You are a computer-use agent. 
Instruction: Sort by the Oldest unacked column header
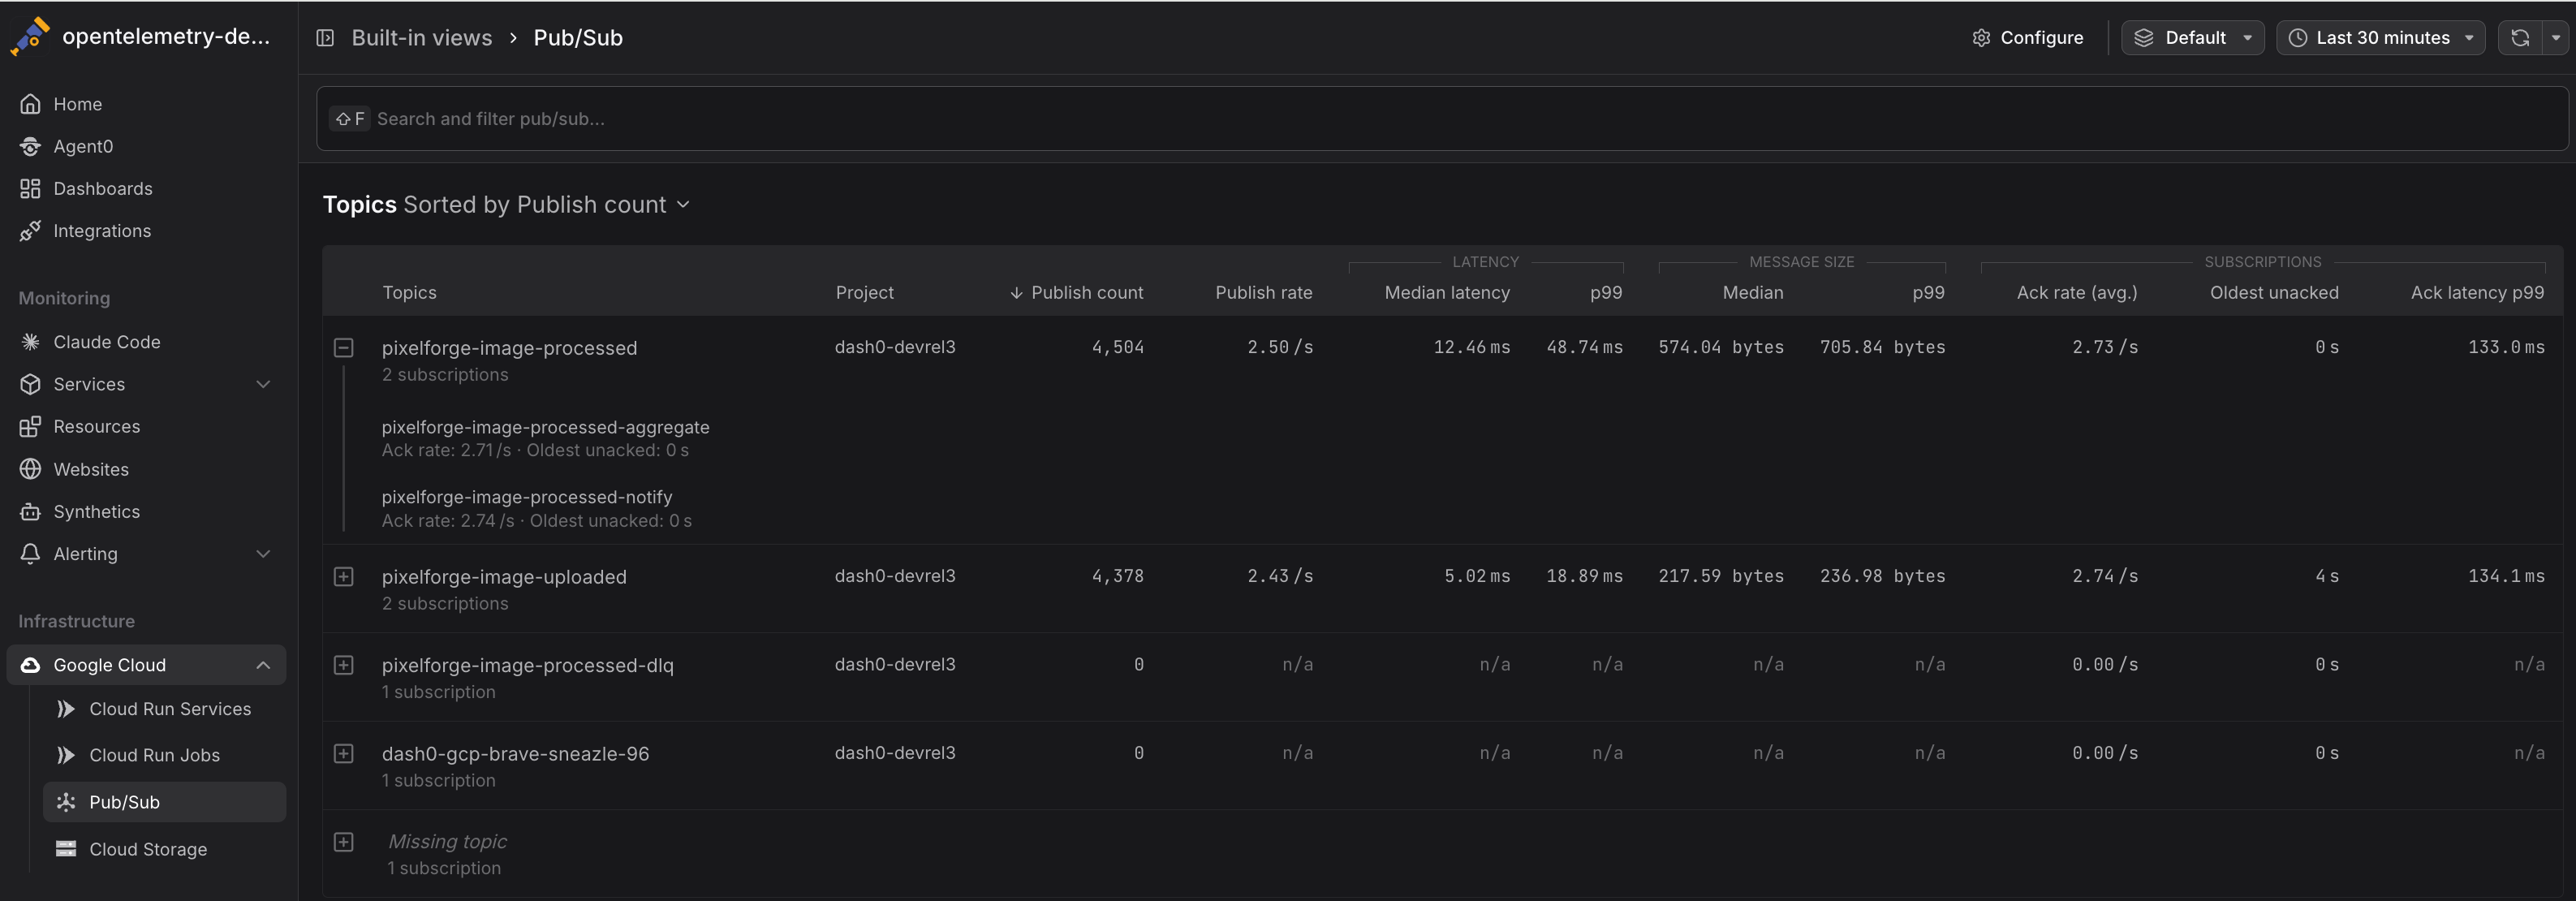pyautogui.click(x=2274, y=293)
